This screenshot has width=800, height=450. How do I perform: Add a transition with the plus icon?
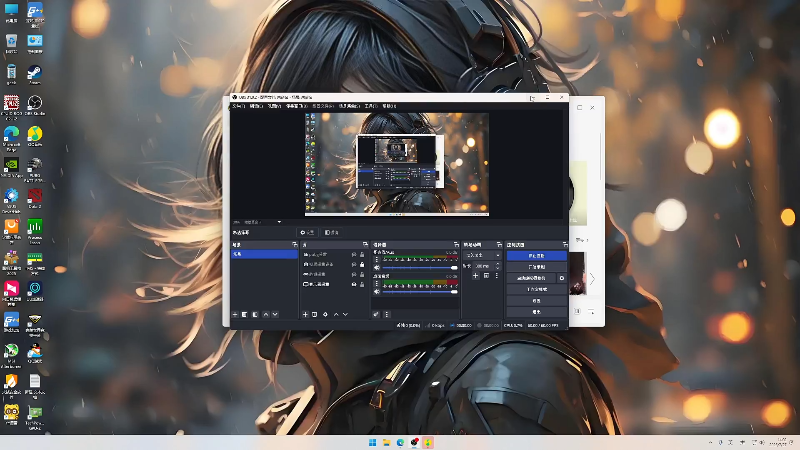tap(475, 276)
